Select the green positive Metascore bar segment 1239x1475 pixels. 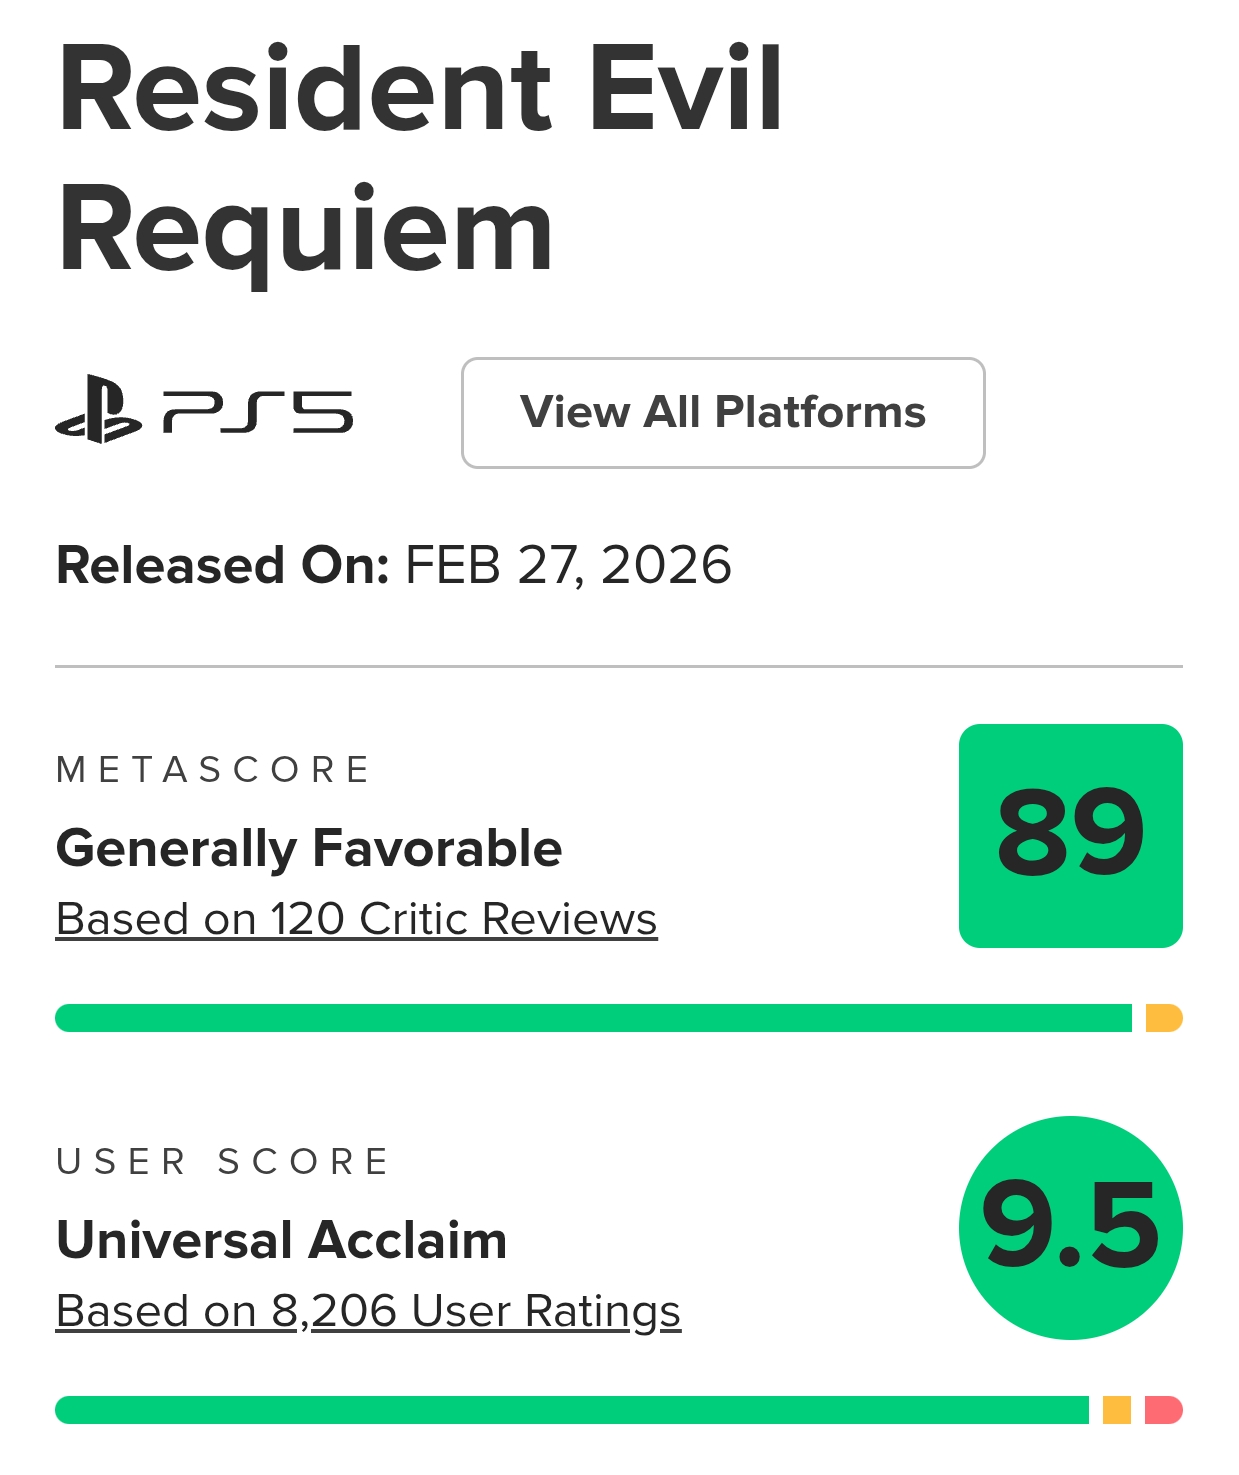click(x=593, y=1018)
